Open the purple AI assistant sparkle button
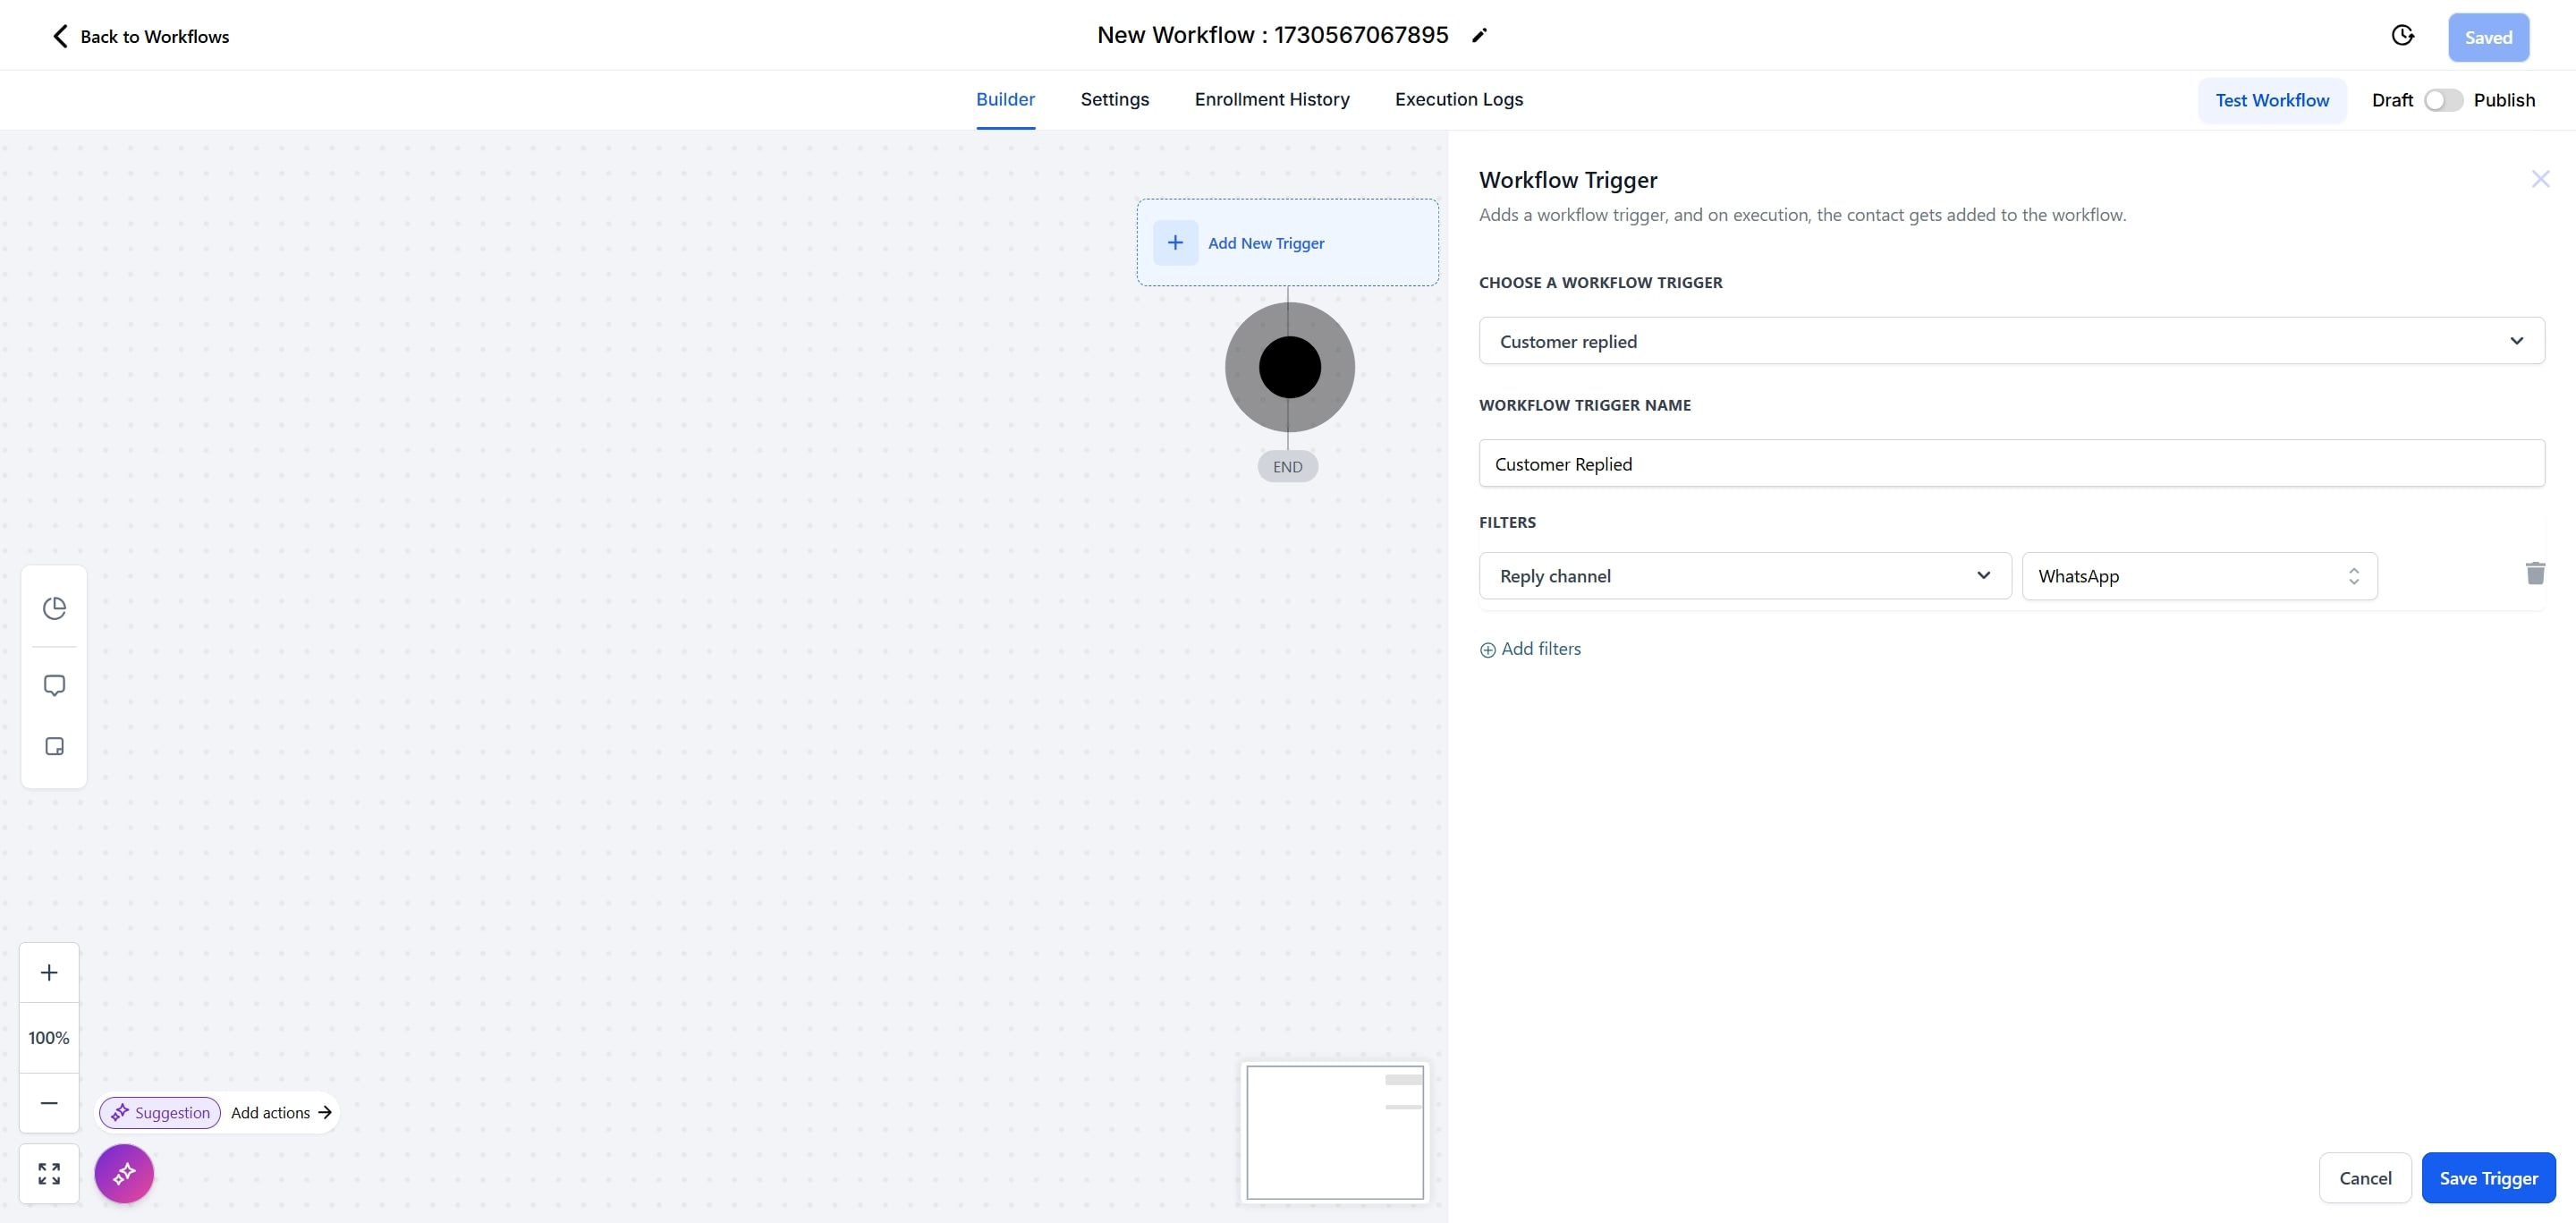This screenshot has height=1223, width=2576. point(124,1173)
